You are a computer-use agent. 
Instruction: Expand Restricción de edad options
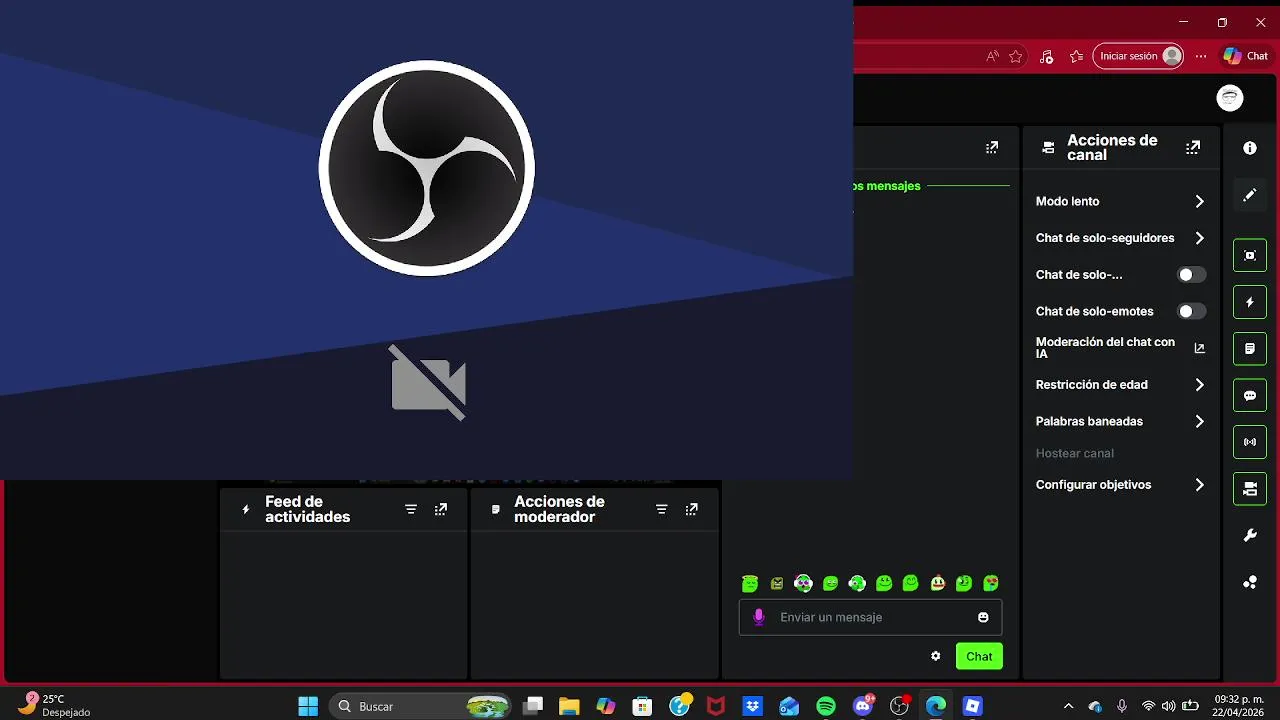click(x=1120, y=385)
